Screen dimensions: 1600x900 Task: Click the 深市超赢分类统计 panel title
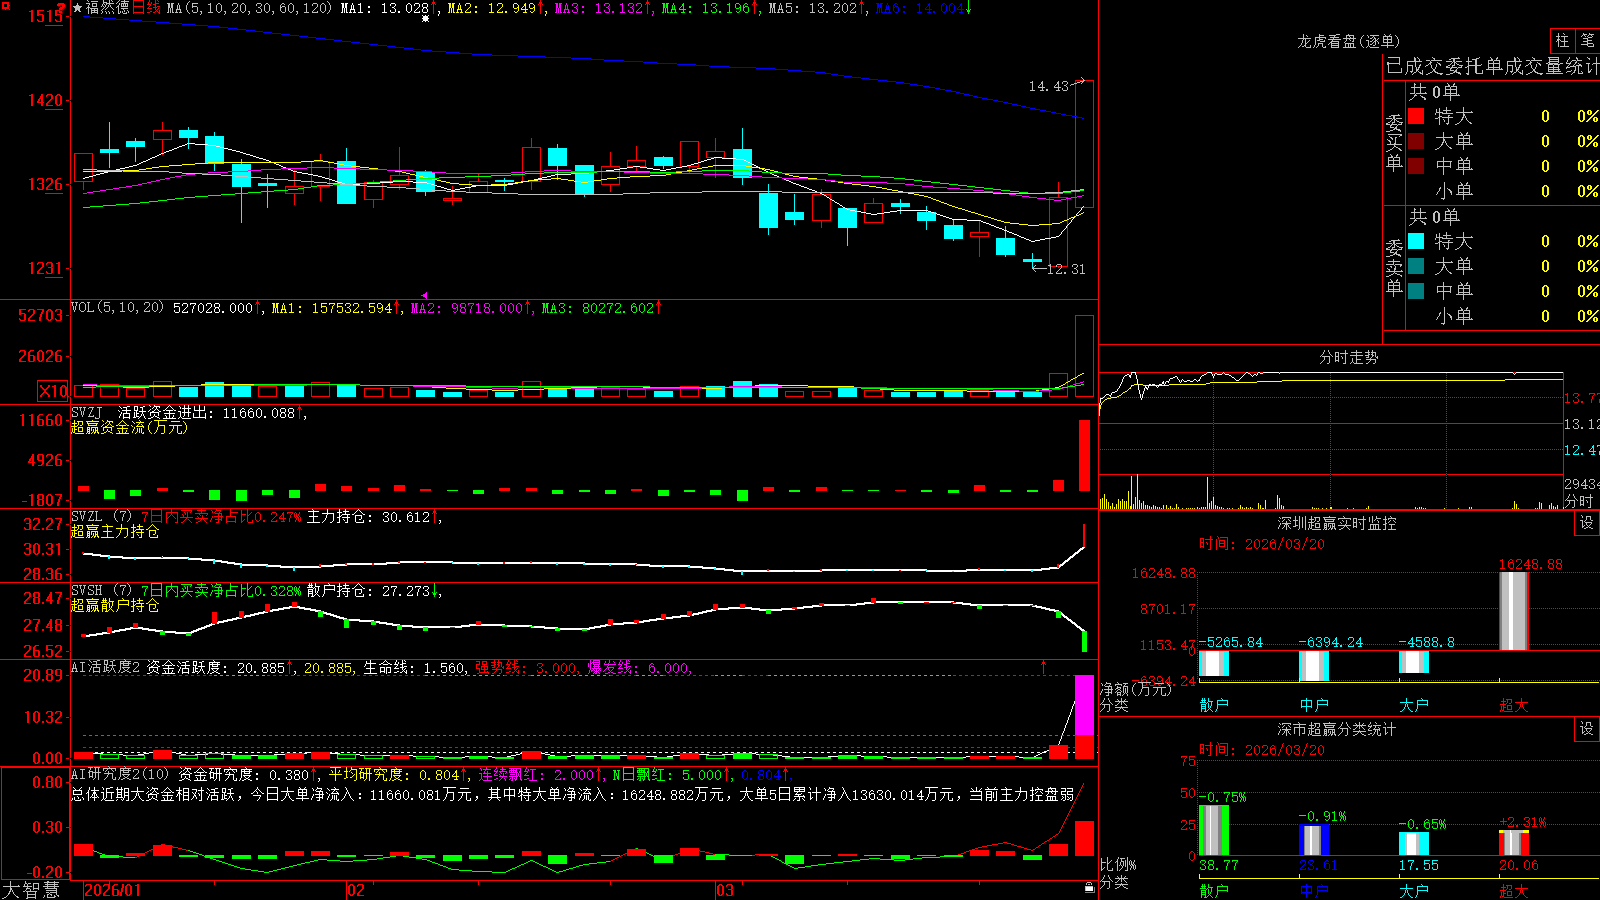pos(1337,729)
